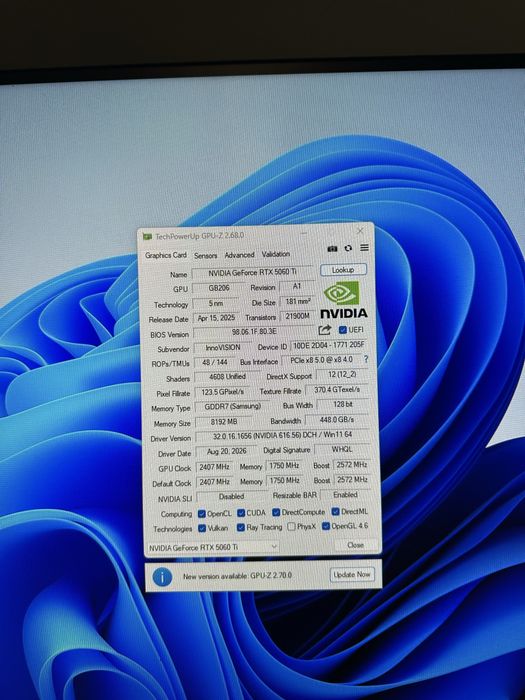
Task: Click the Technology field 5 nm
Action: [216, 303]
